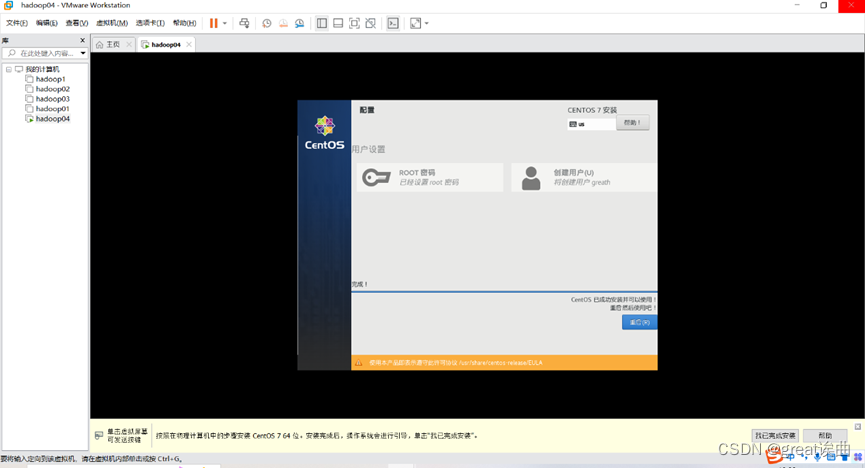Screen dimensions: 865x468
Task: Open the 帮助(H) menu
Action: (x=184, y=23)
